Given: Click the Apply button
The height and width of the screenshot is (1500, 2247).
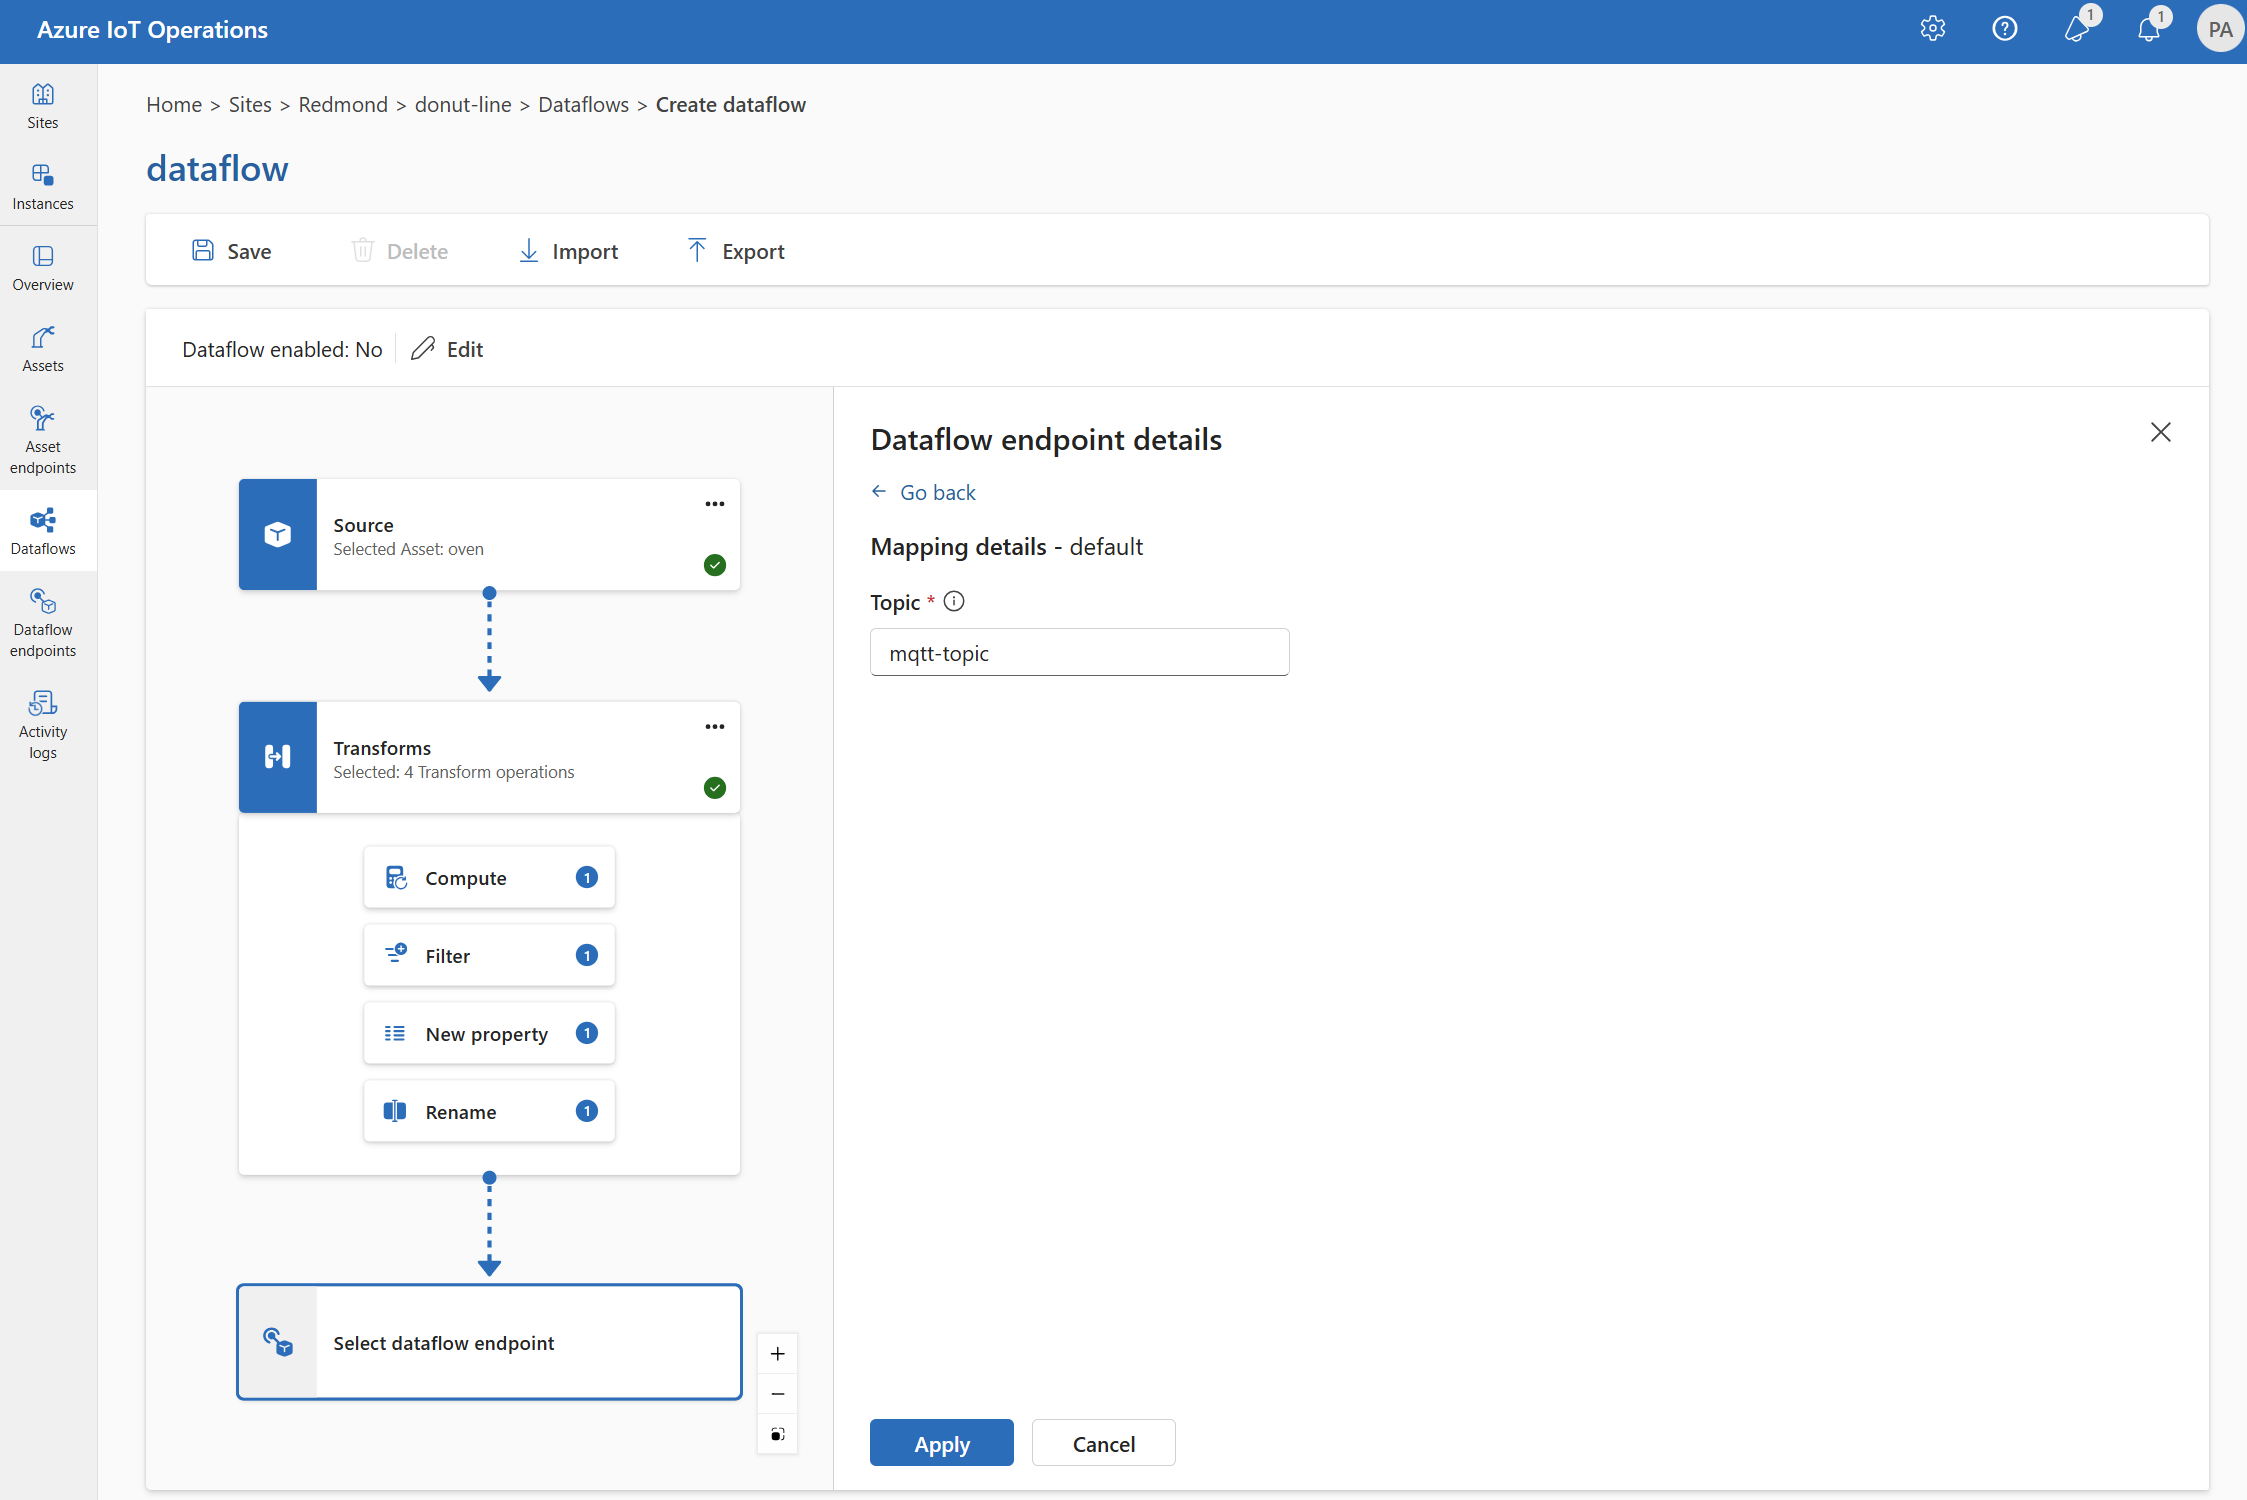Looking at the screenshot, I should click(x=941, y=1443).
